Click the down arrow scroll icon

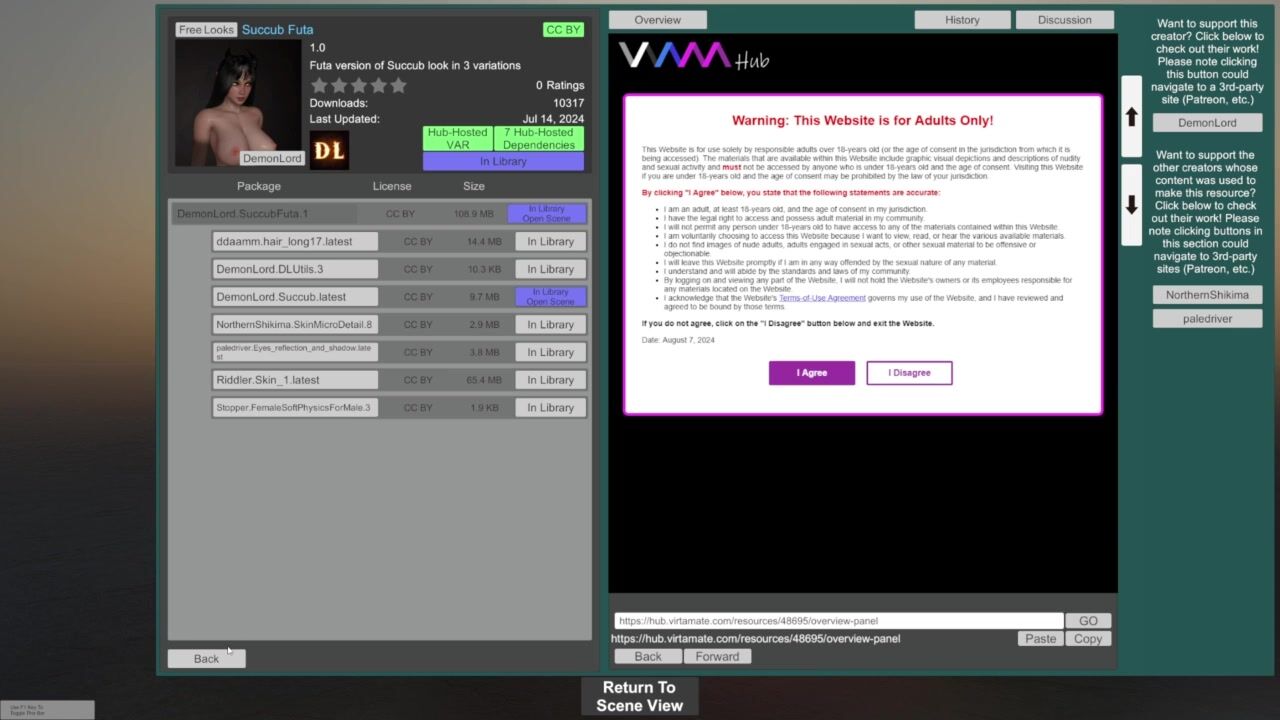click(x=1131, y=205)
